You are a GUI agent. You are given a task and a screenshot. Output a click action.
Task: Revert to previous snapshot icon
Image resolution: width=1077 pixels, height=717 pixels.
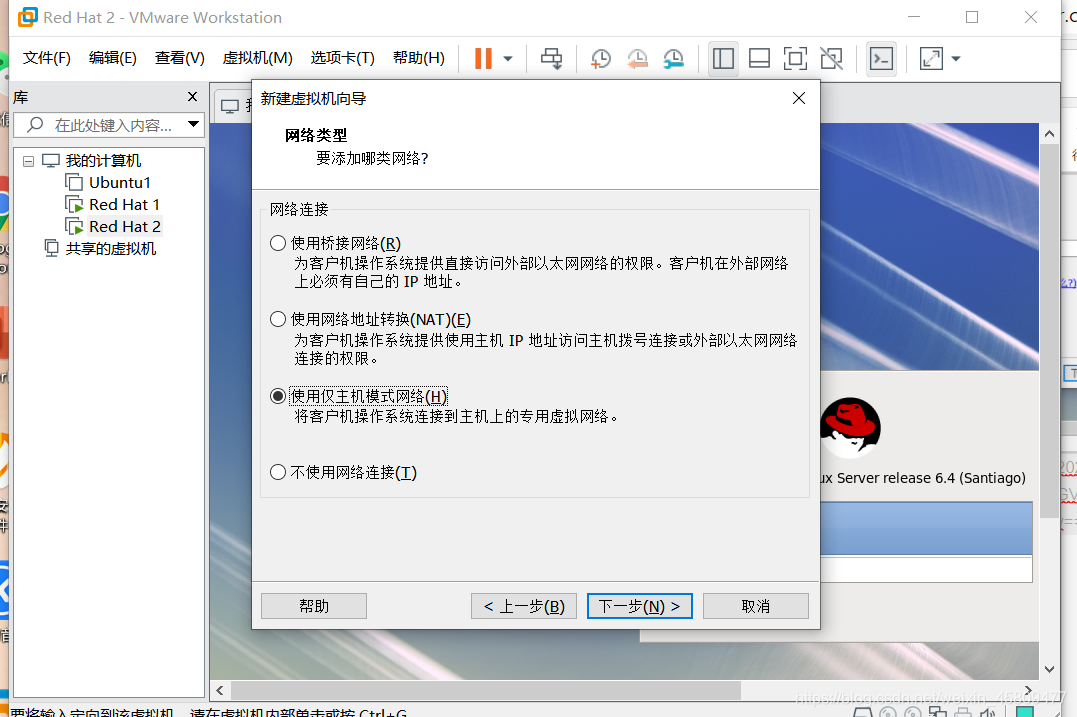click(637, 58)
